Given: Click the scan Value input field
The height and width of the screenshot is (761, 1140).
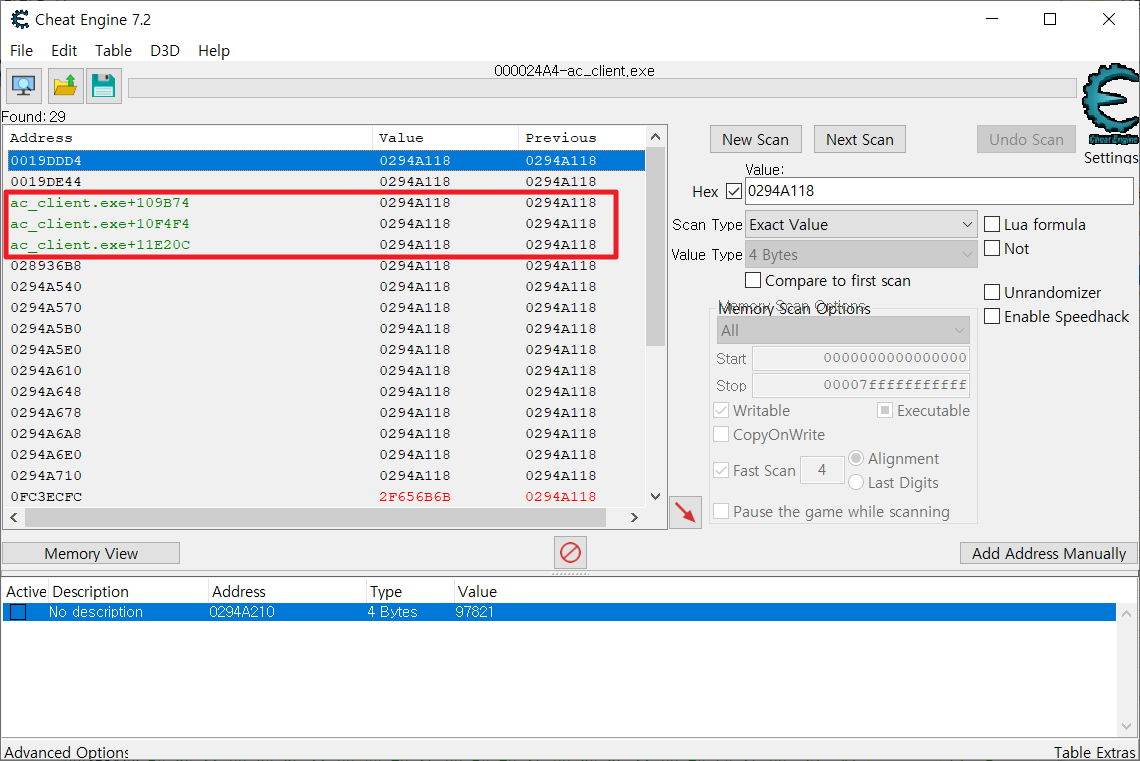Looking at the screenshot, I should click(939, 191).
